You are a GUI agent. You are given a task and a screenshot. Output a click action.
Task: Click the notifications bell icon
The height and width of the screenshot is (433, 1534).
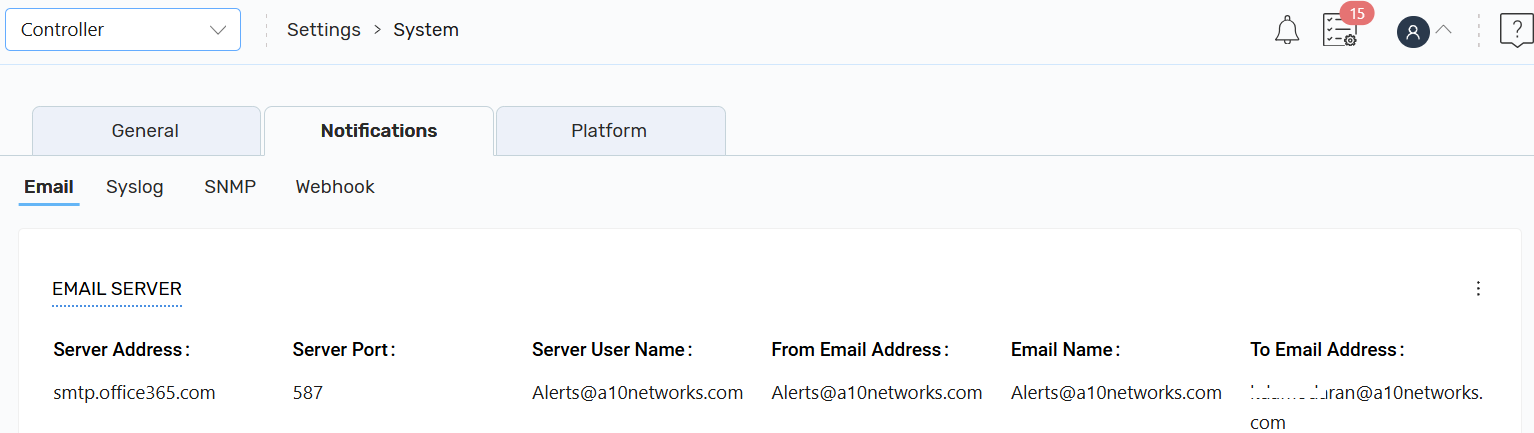pos(1287,30)
